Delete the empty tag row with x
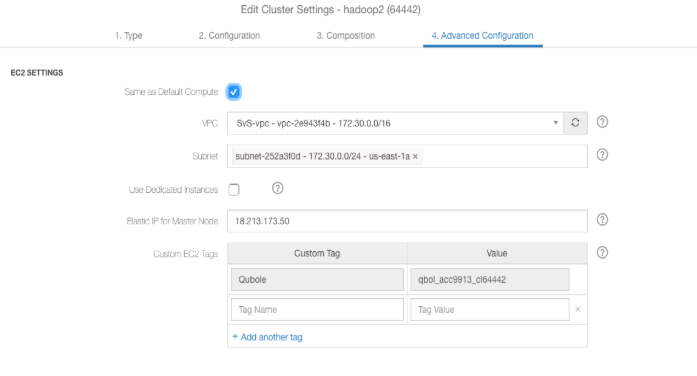The height and width of the screenshot is (376, 697). click(578, 309)
